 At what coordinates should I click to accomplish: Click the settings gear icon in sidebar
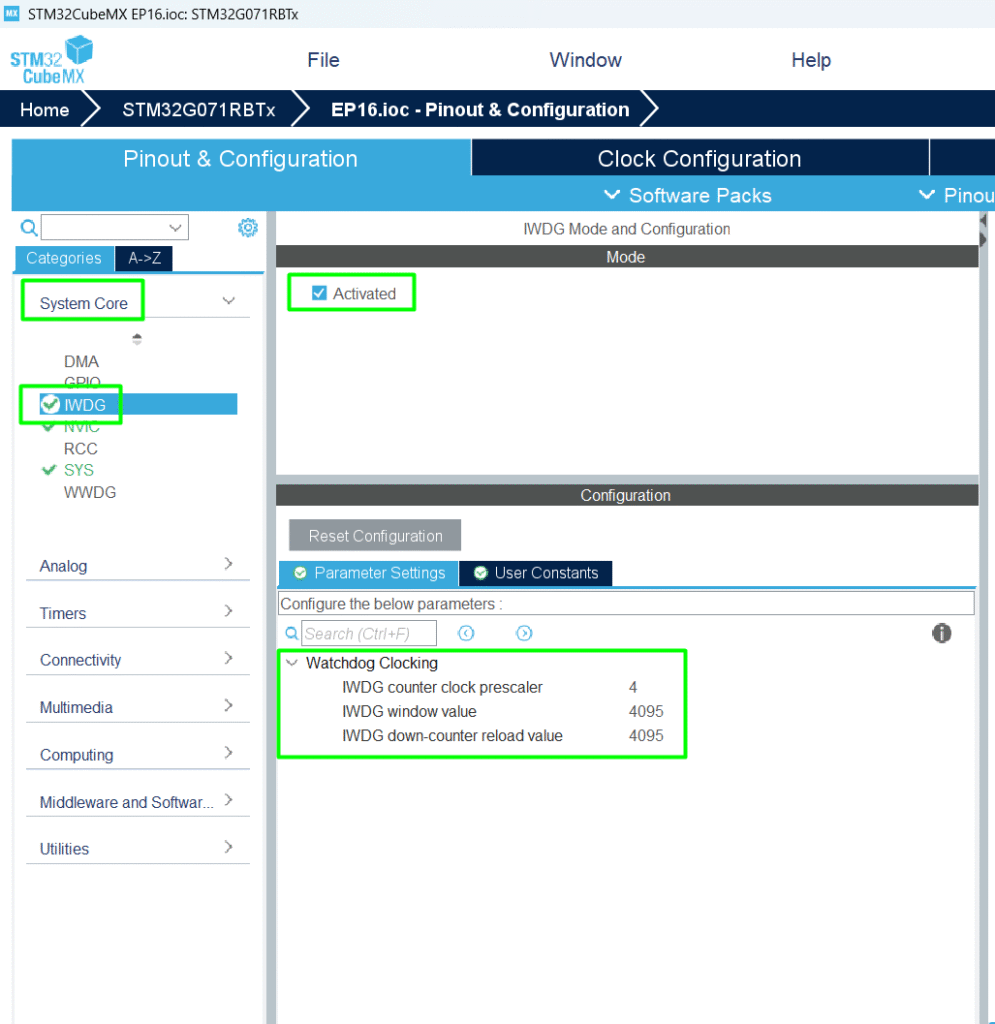pyautogui.click(x=248, y=228)
